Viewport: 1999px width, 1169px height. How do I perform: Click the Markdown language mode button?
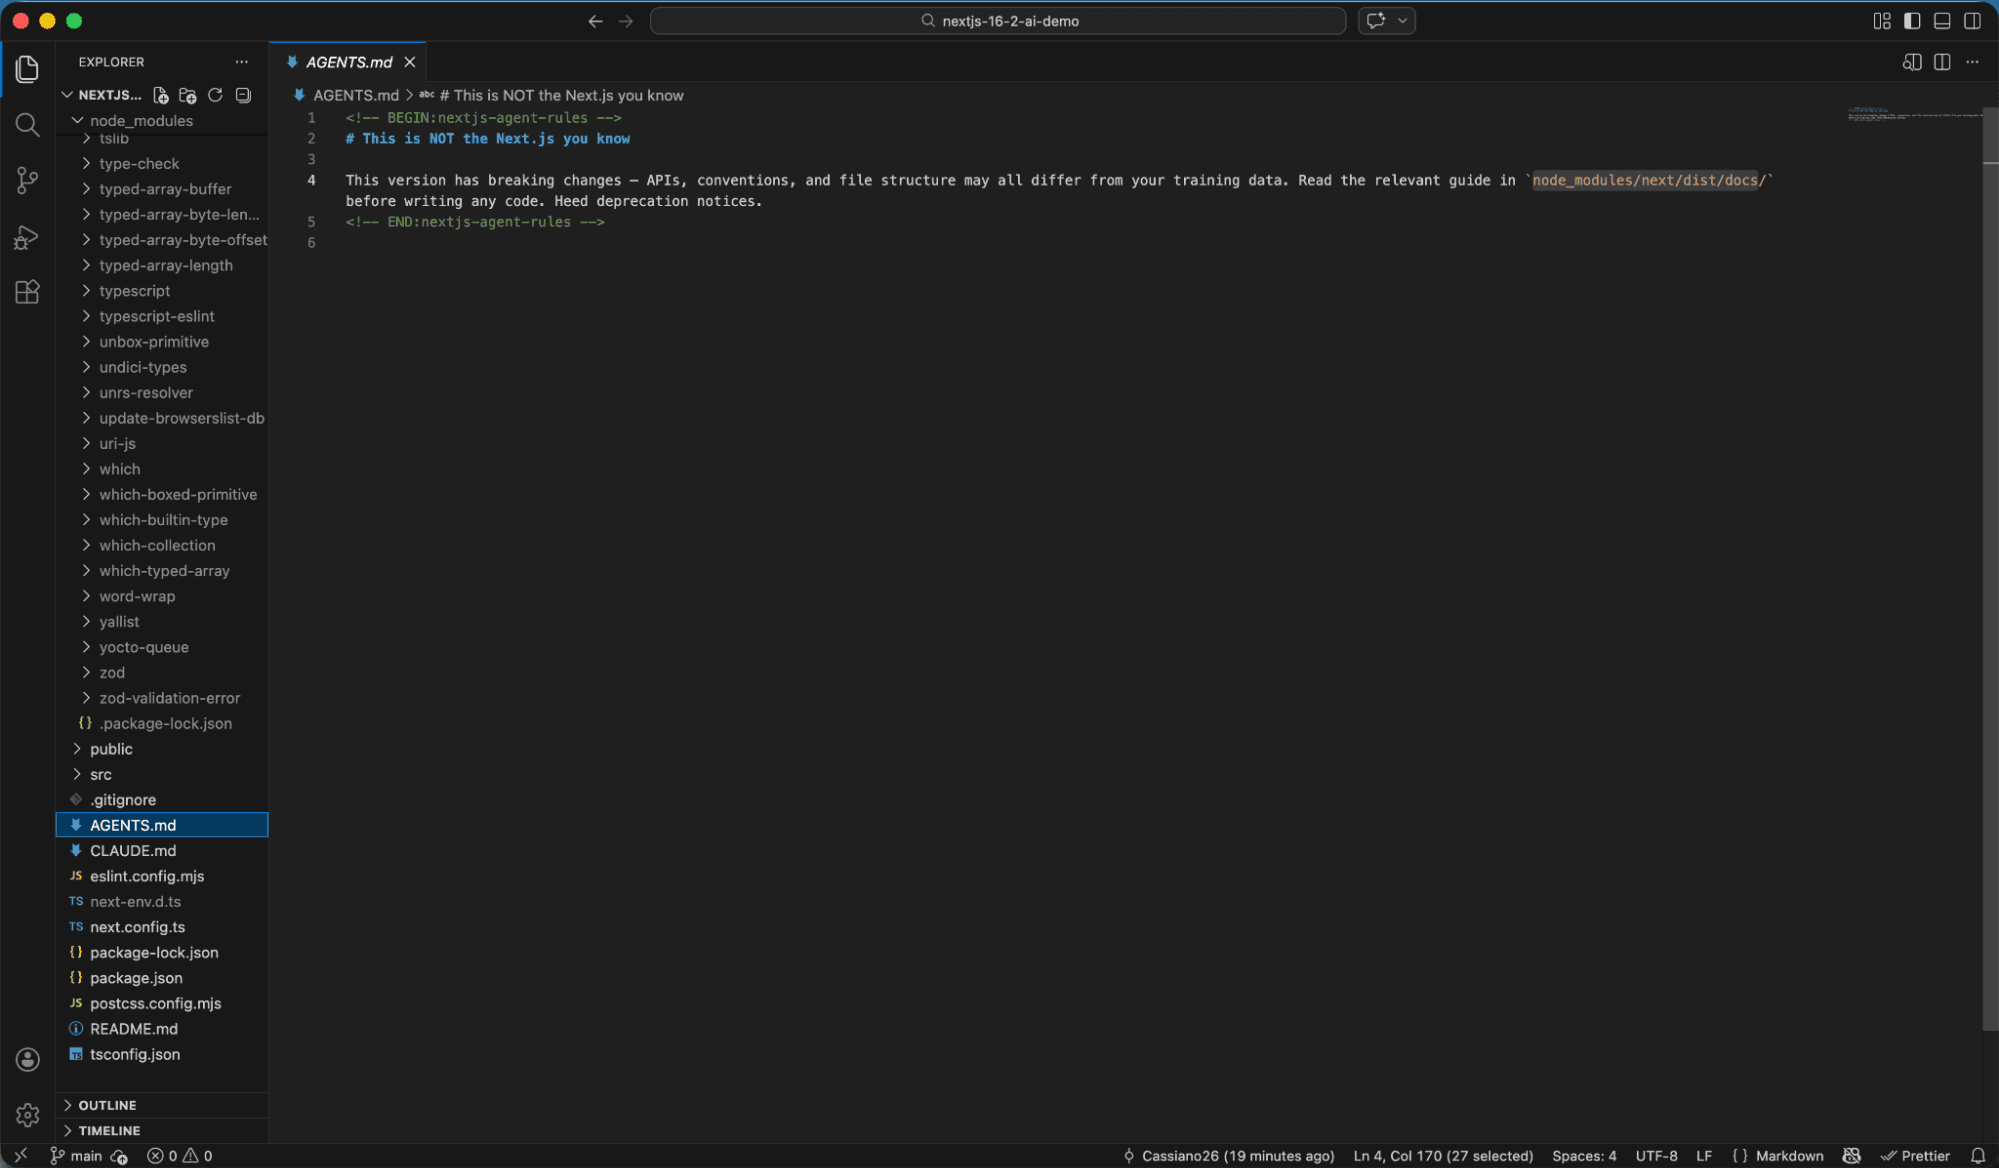[x=1789, y=1156]
